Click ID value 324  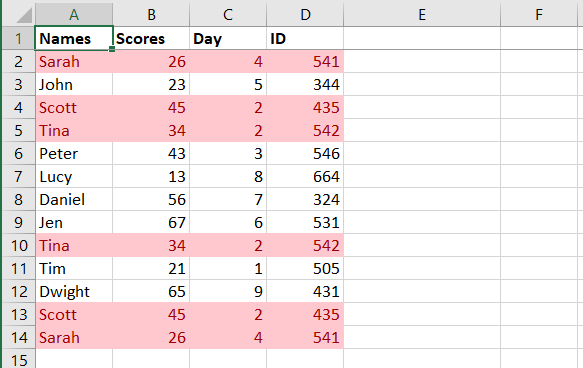point(305,200)
